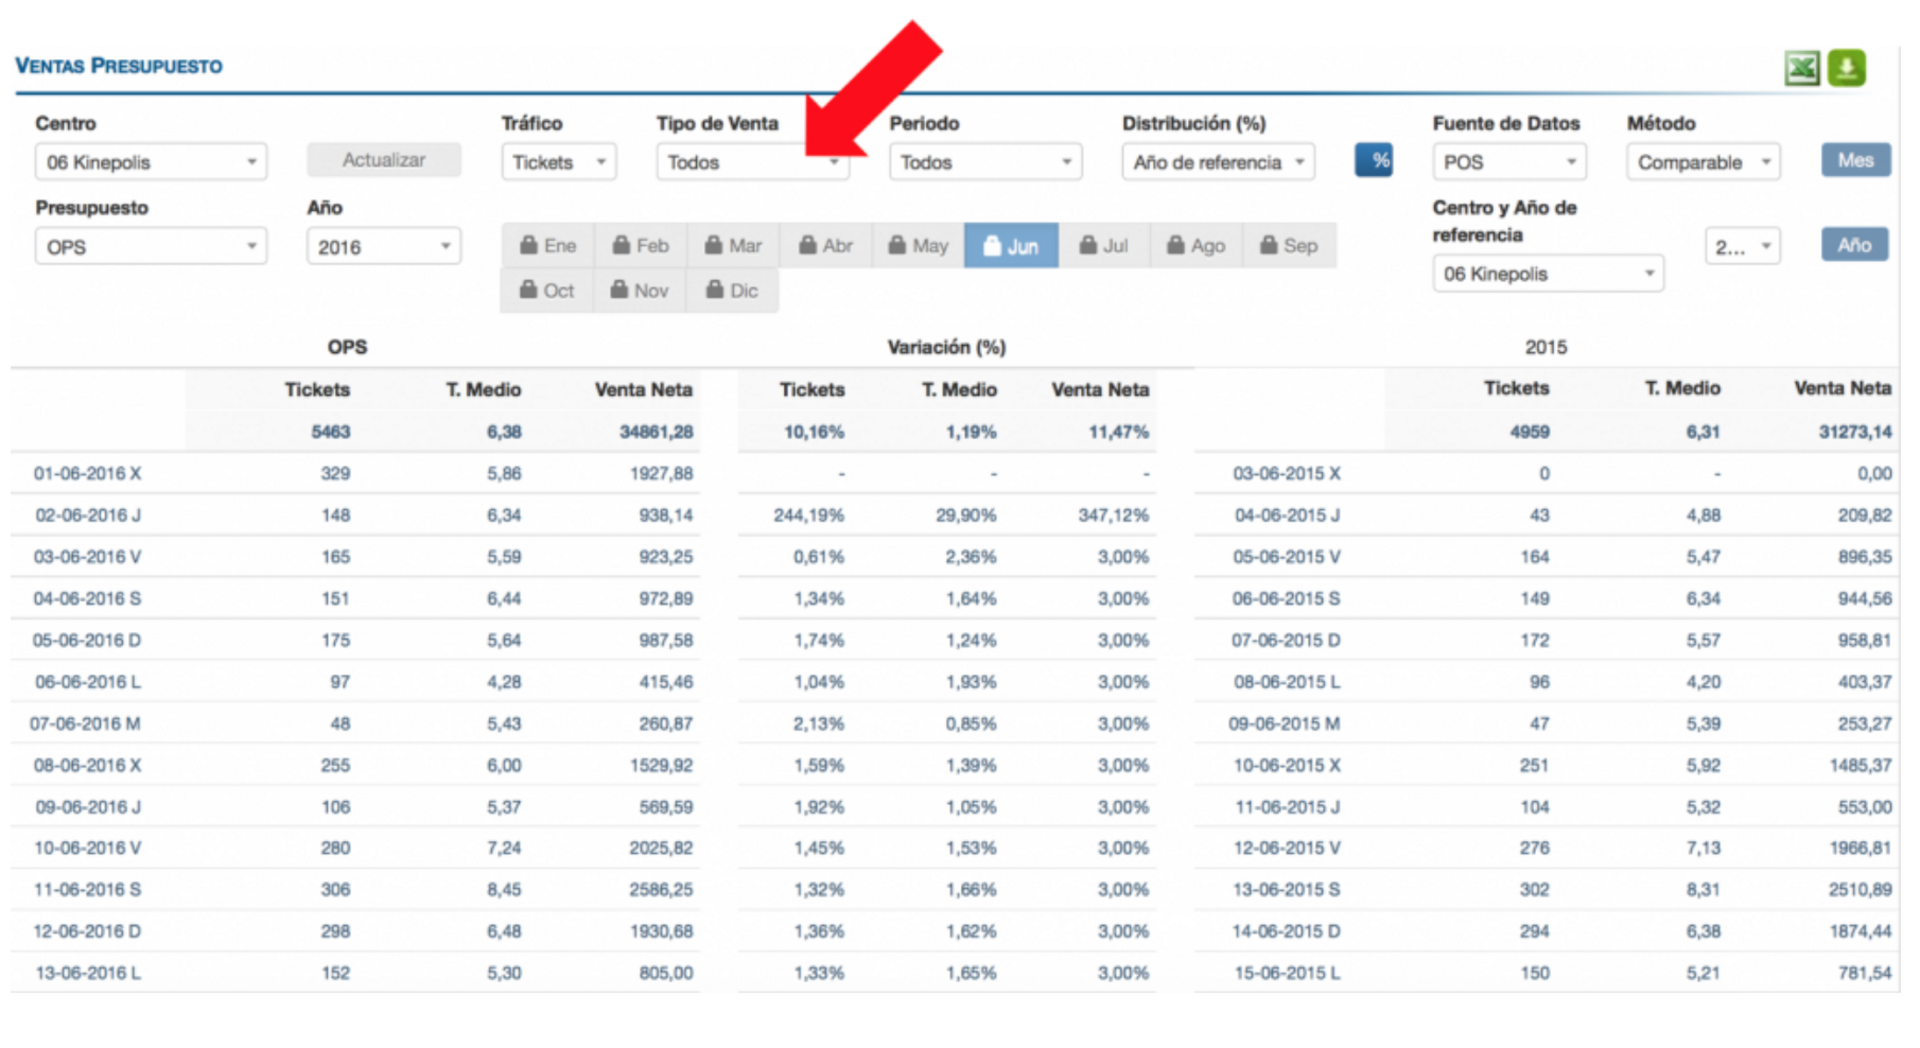Click the Año button on the right

click(1854, 245)
